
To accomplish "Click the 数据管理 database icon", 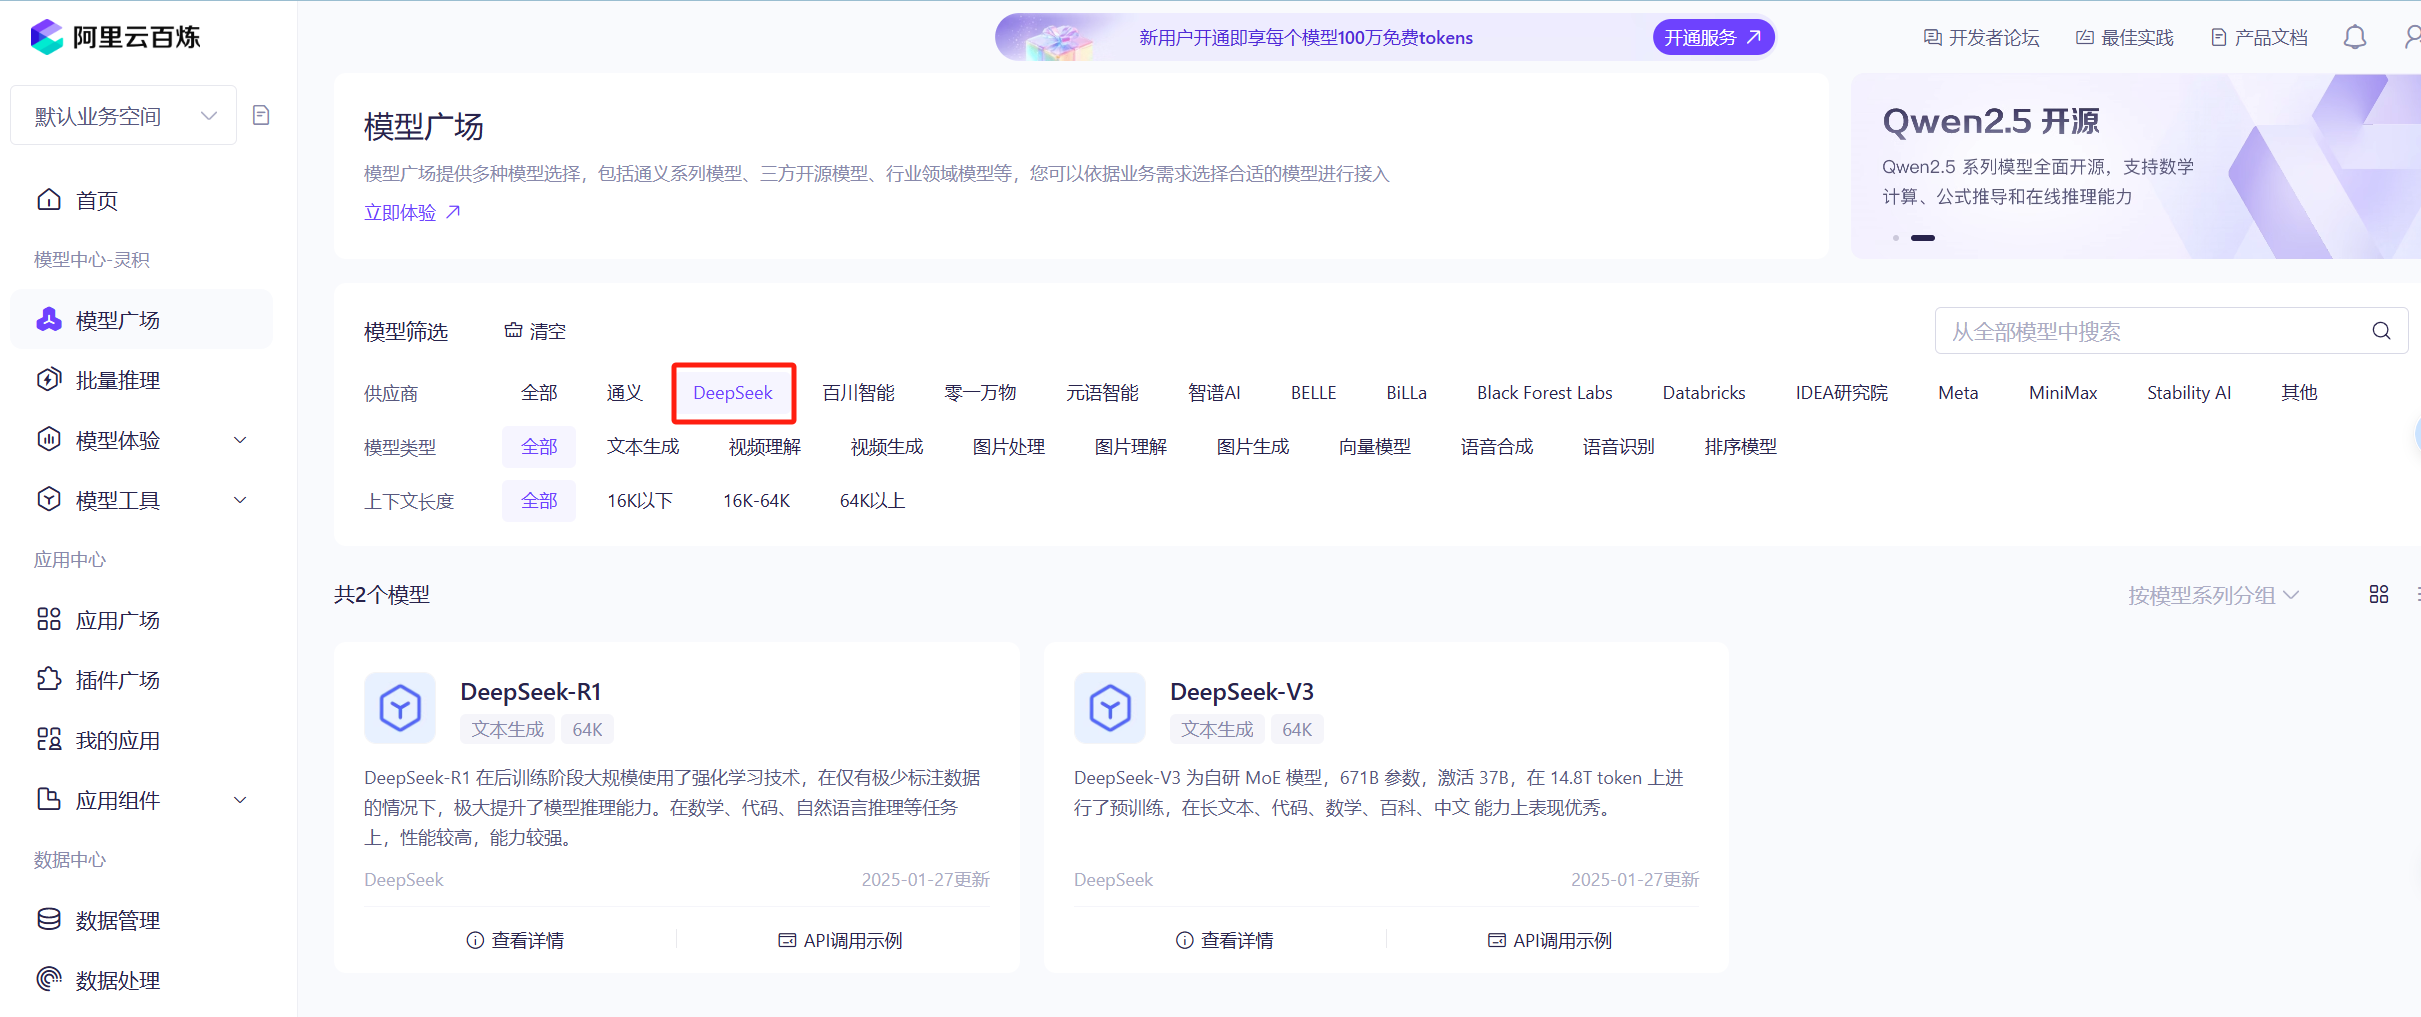I will pos(49,919).
